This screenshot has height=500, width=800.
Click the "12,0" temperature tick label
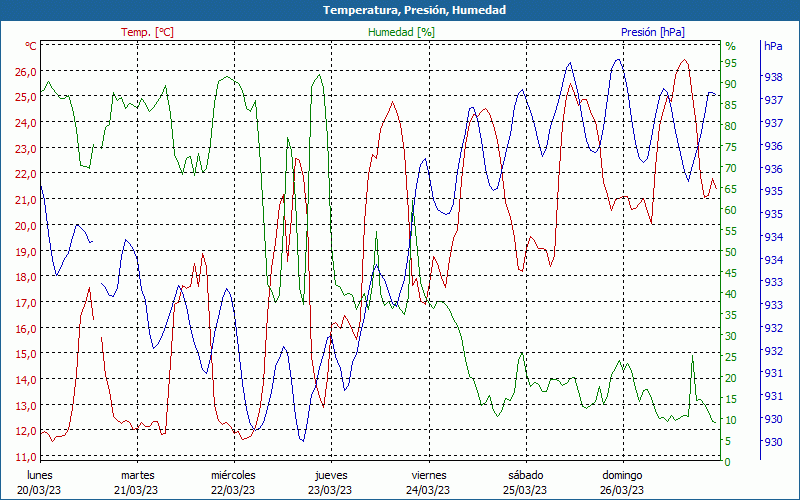click(x=27, y=431)
